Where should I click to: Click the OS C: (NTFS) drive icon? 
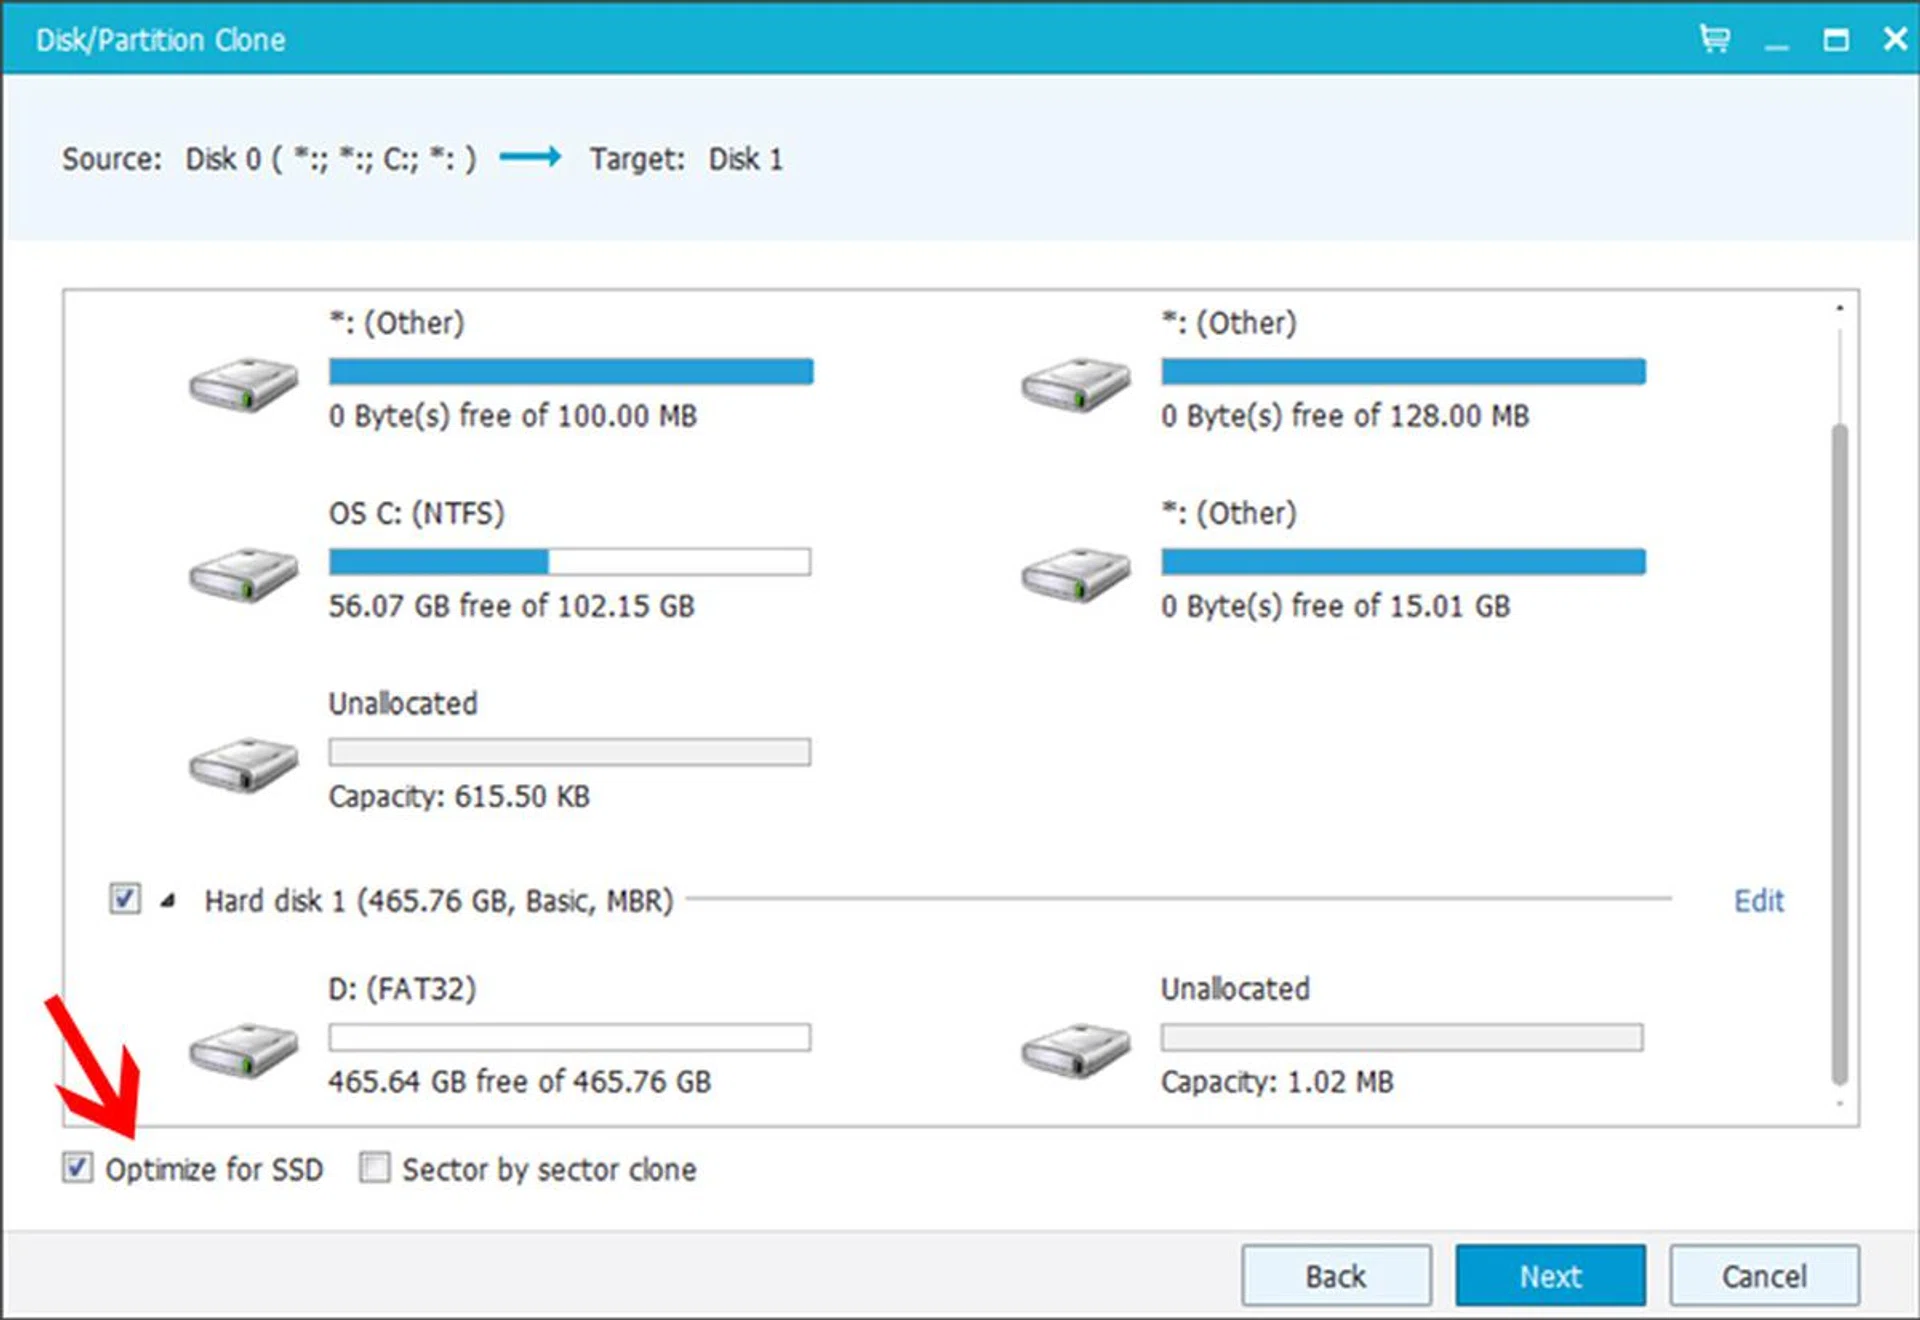click(243, 573)
